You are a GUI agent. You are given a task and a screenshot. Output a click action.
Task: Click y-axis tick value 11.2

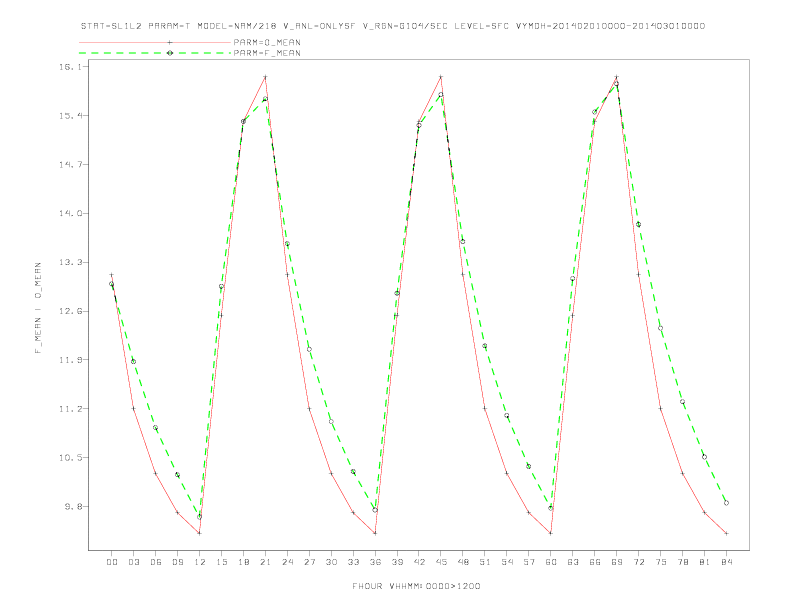[x=70, y=409]
